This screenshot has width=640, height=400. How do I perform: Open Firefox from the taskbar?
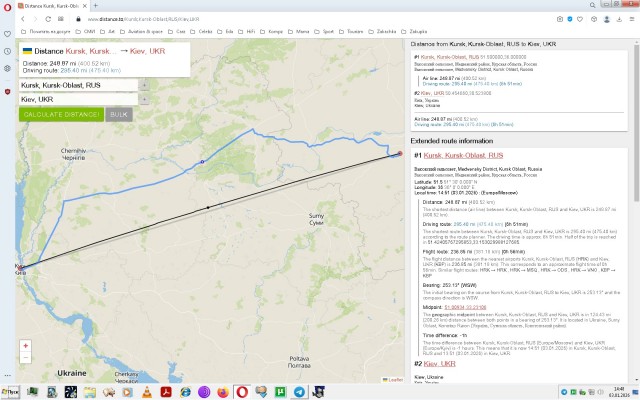(223, 392)
